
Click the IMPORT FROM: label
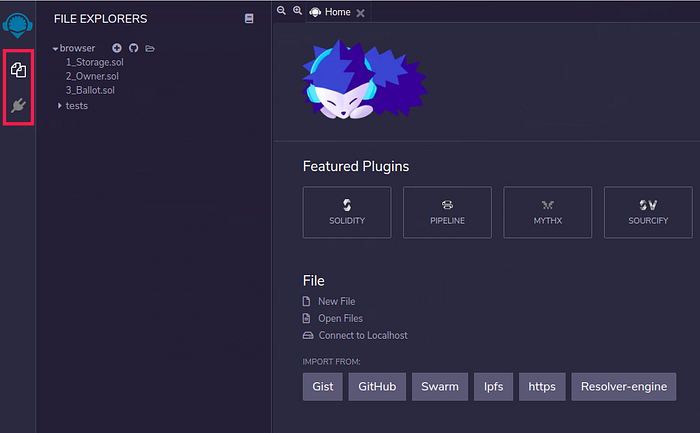[331, 362]
